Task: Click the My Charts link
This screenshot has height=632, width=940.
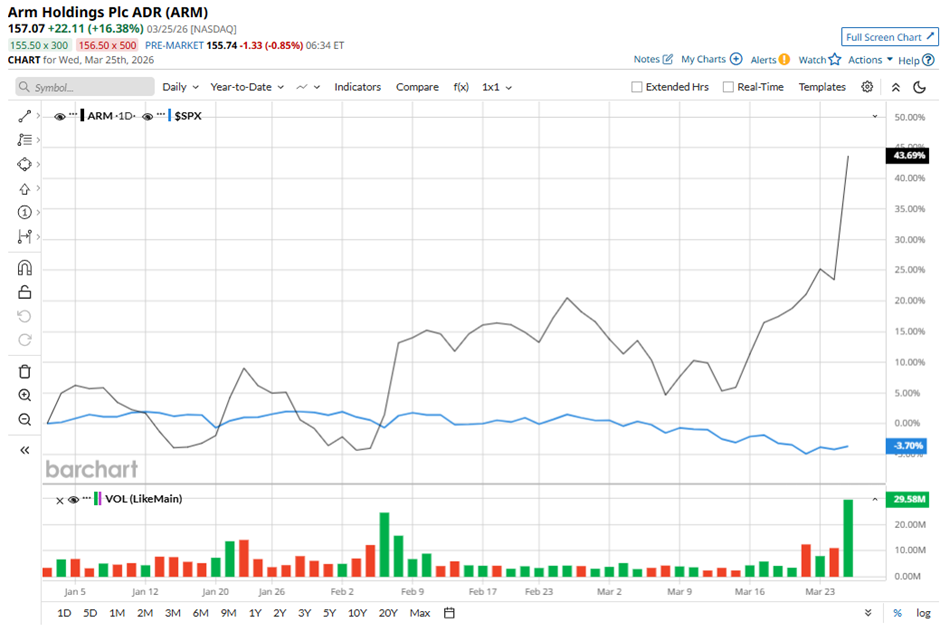Action: click(x=703, y=59)
